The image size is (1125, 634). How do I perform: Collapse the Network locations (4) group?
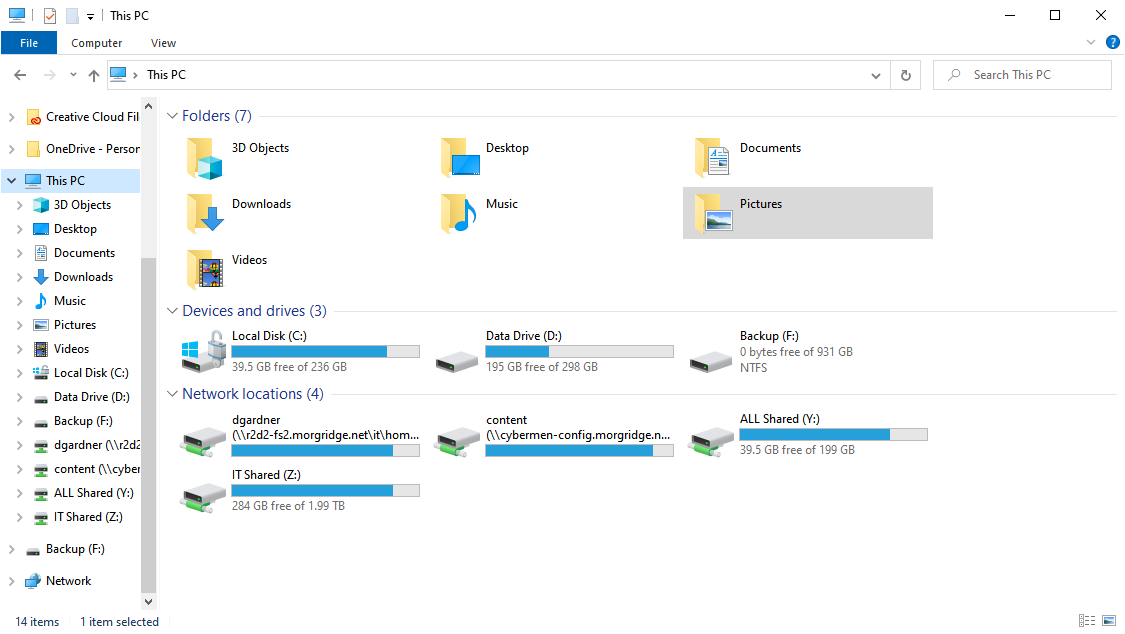pos(172,394)
